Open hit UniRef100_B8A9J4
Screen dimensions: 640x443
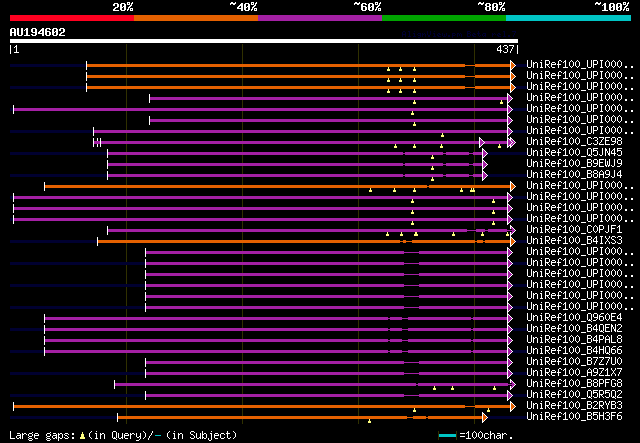coord(574,175)
